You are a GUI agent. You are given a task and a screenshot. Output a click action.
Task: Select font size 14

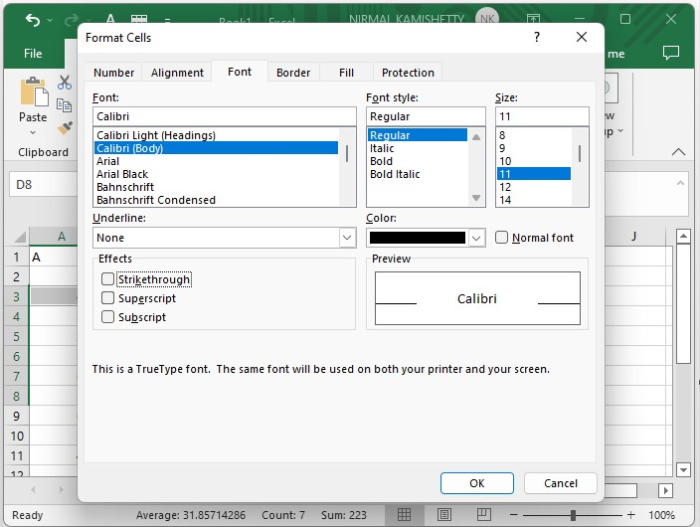pyautogui.click(x=533, y=200)
